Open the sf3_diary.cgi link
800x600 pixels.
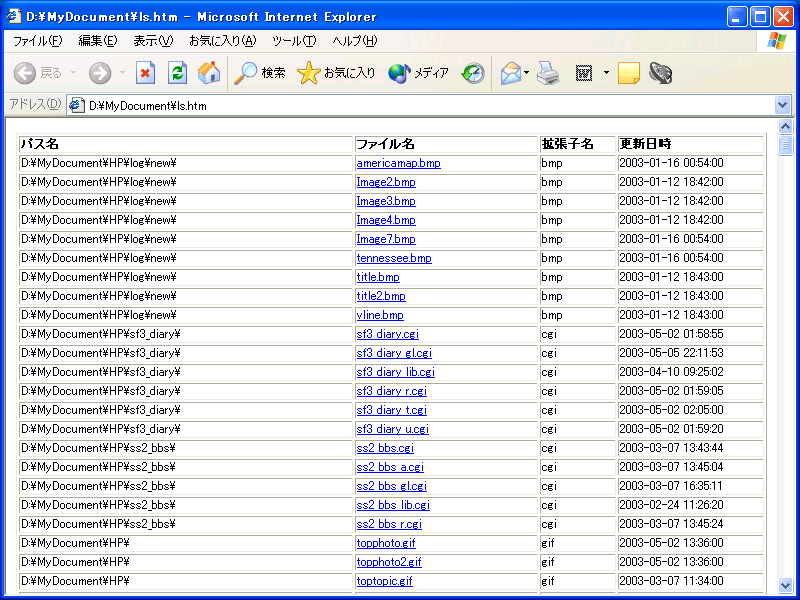pyautogui.click(x=388, y=334)
